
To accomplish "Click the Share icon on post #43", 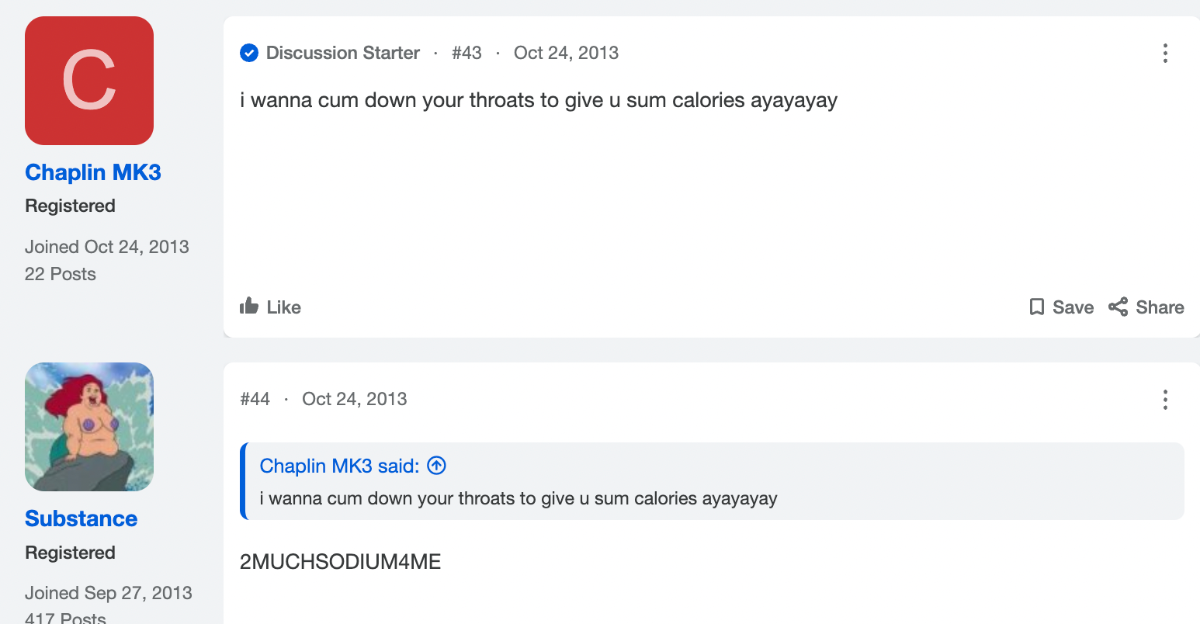I will coord(1118,307).
